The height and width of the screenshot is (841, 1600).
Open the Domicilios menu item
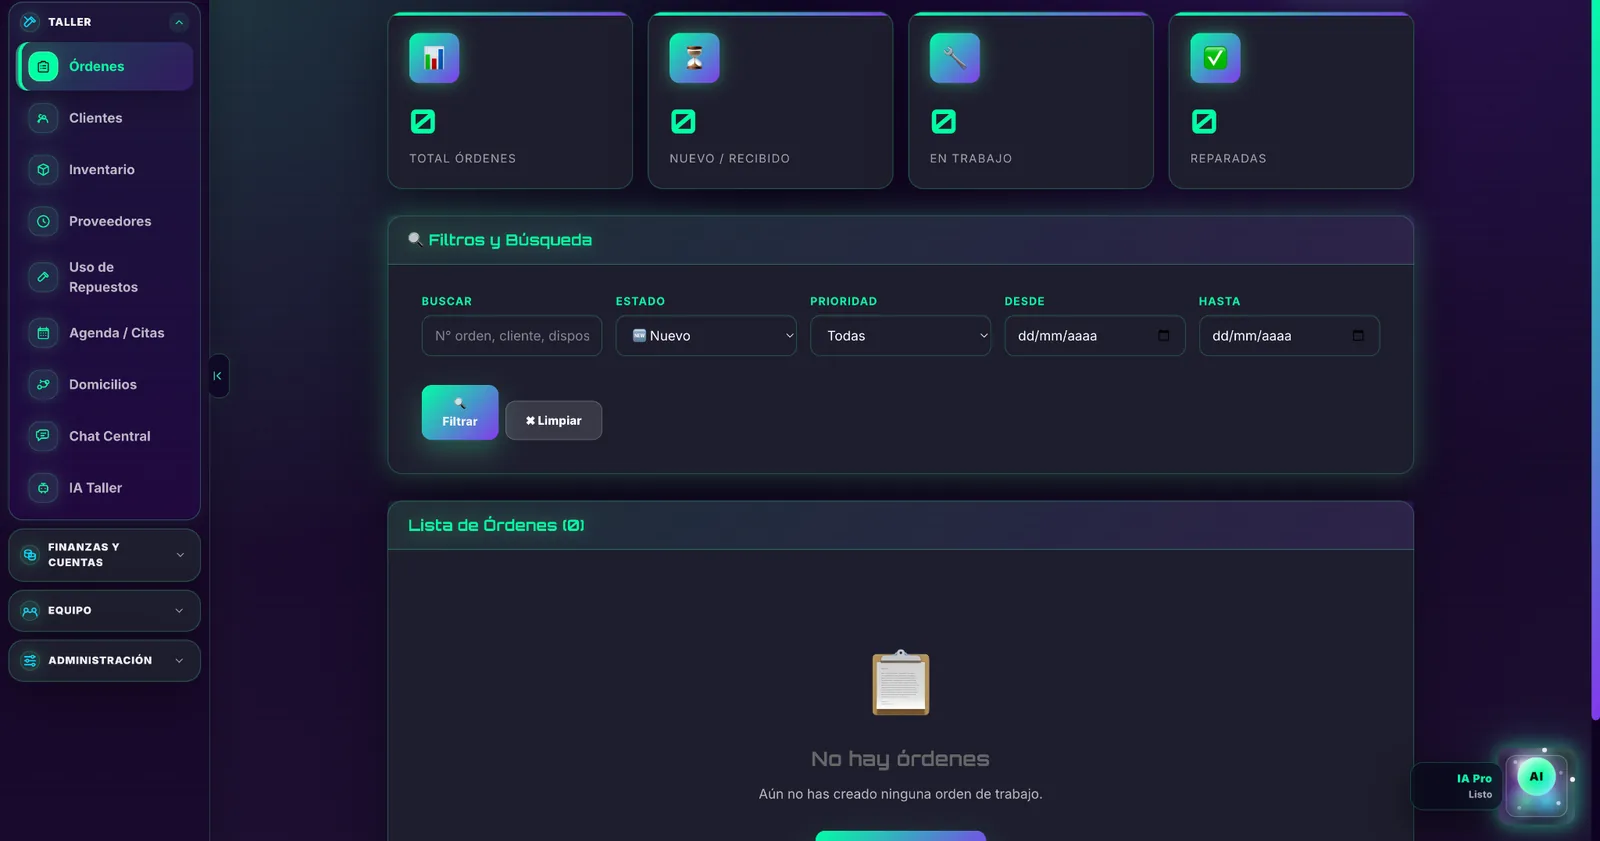pos(105,384)
